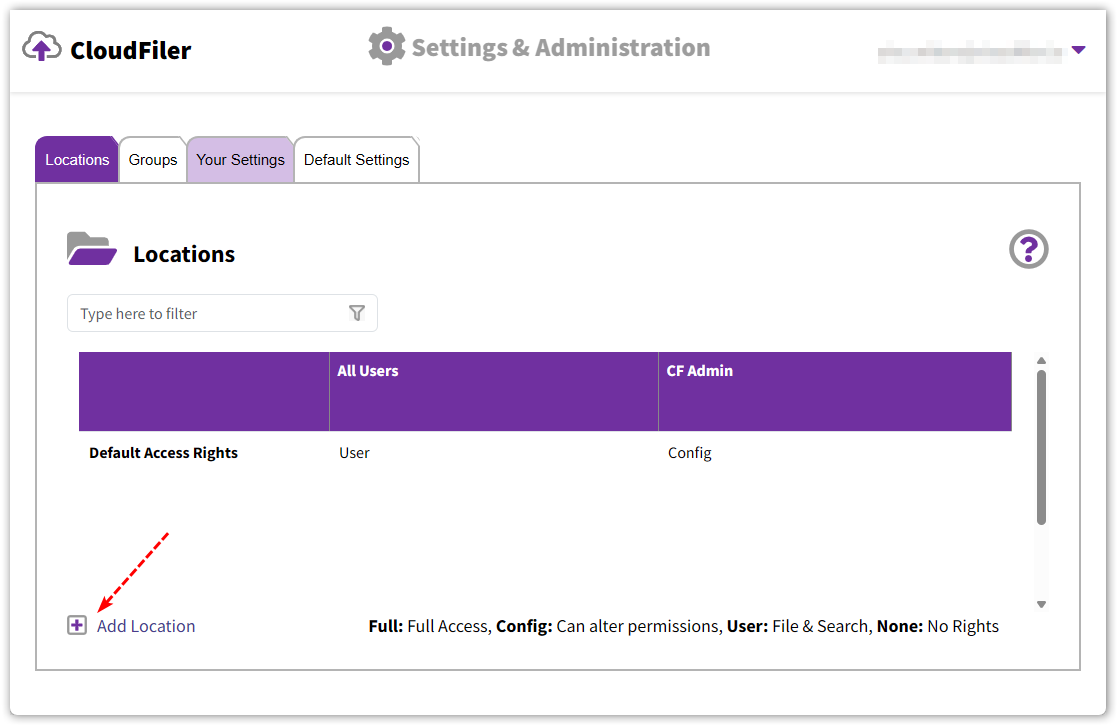Click the Settings & Administration gear icon

coord(386,47)
